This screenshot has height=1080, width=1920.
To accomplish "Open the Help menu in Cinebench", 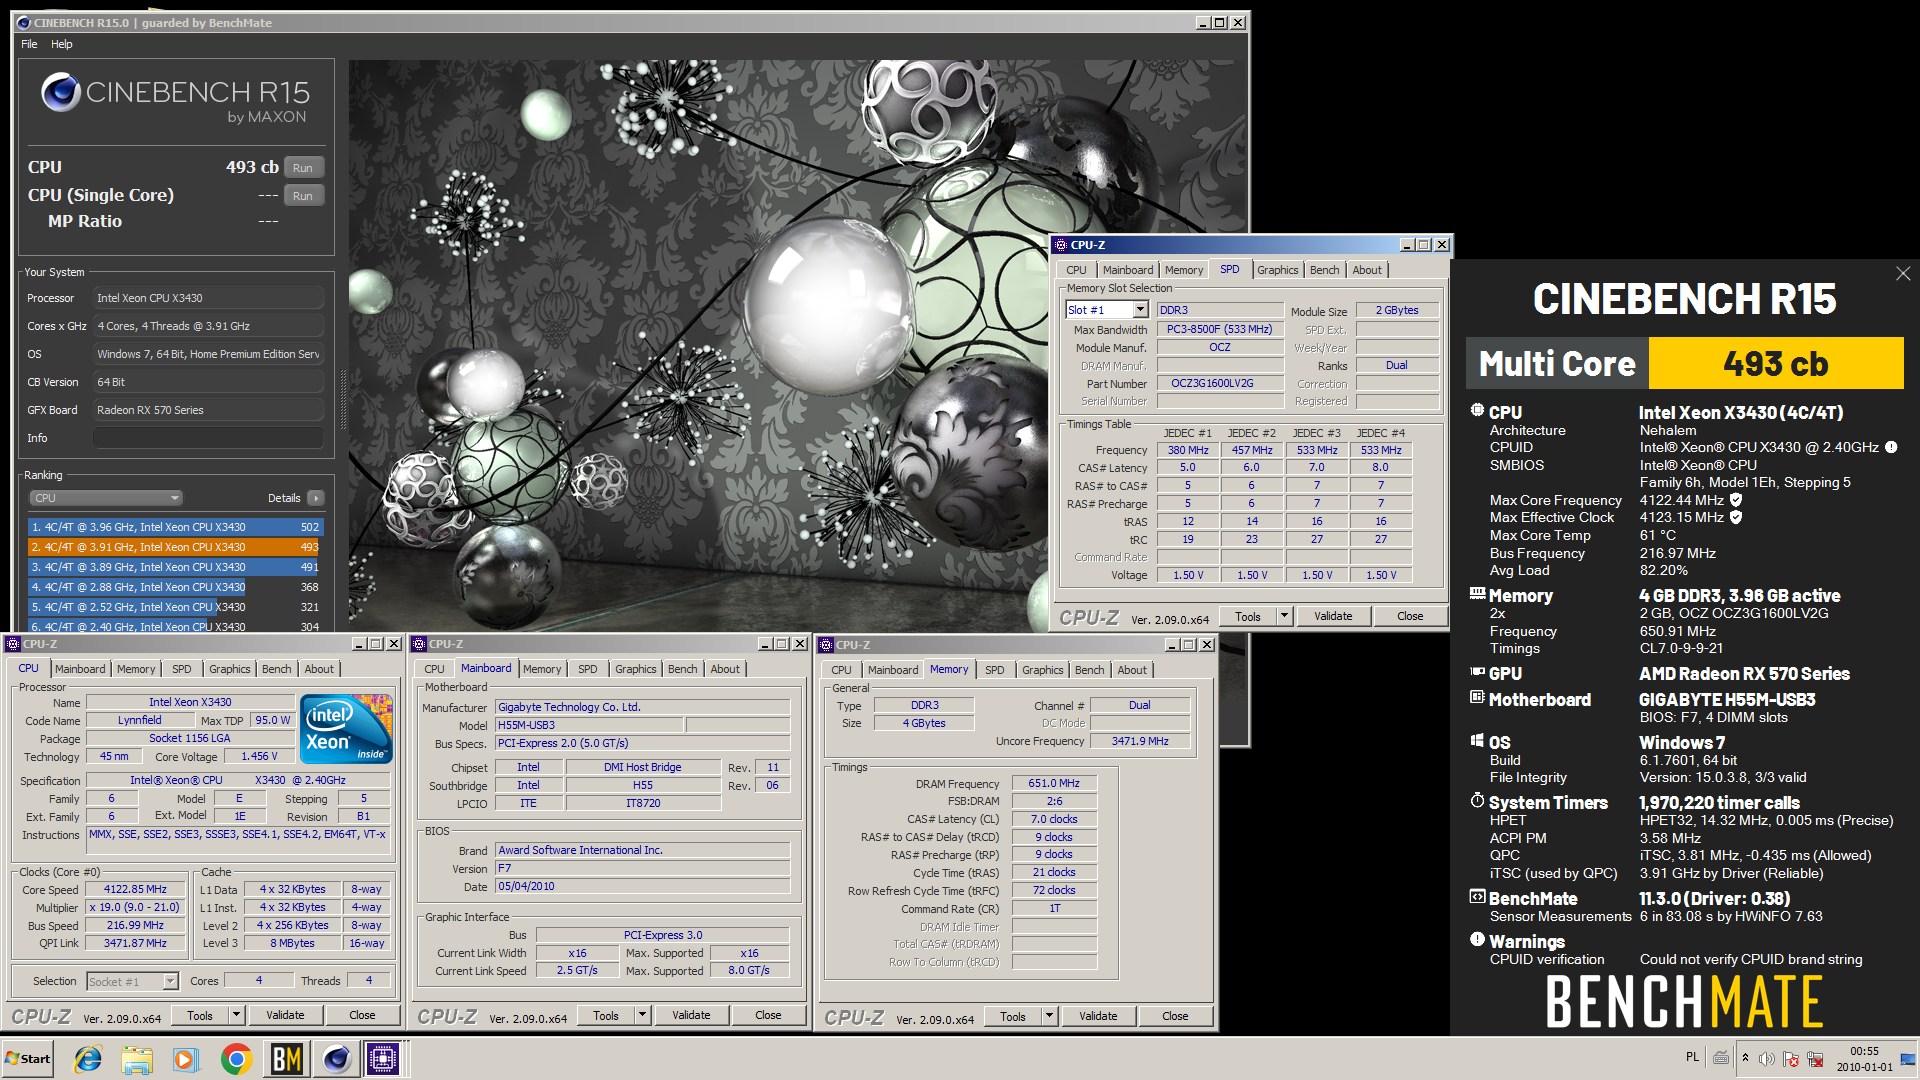I will [x=62, y=44].
